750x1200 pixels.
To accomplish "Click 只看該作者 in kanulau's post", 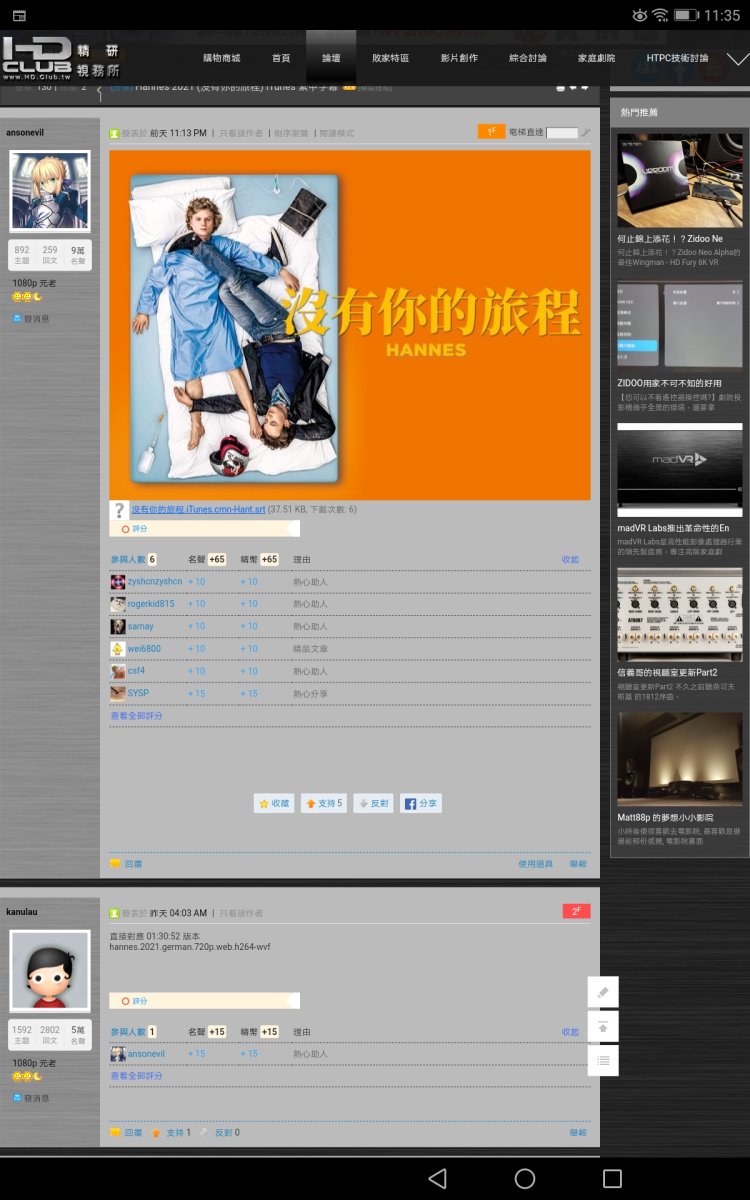I will tap(241, 913).
